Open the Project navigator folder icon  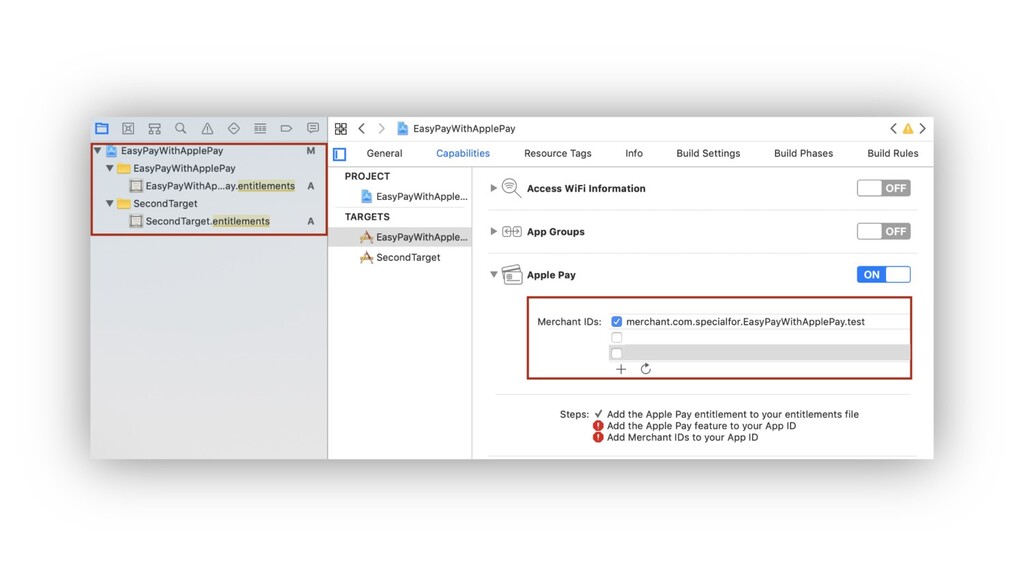click(x=102, y=129)
